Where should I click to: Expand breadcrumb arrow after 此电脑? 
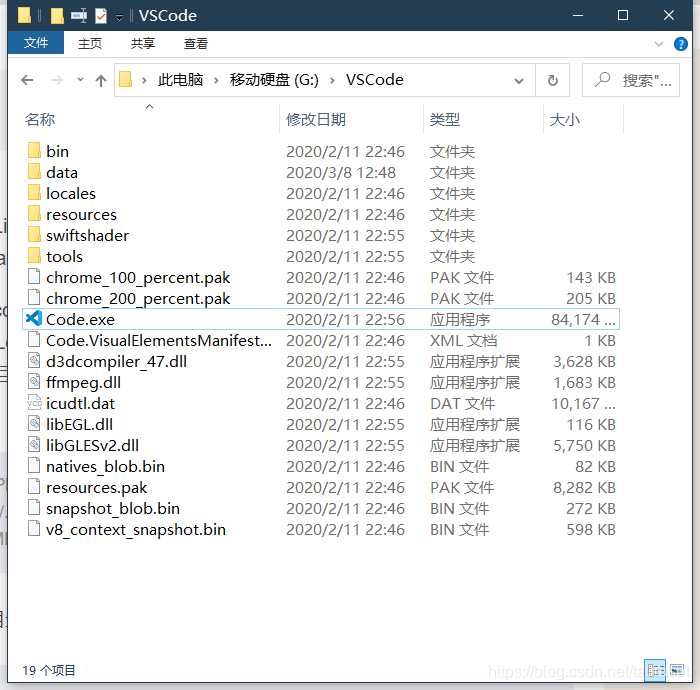coord(216,80)
